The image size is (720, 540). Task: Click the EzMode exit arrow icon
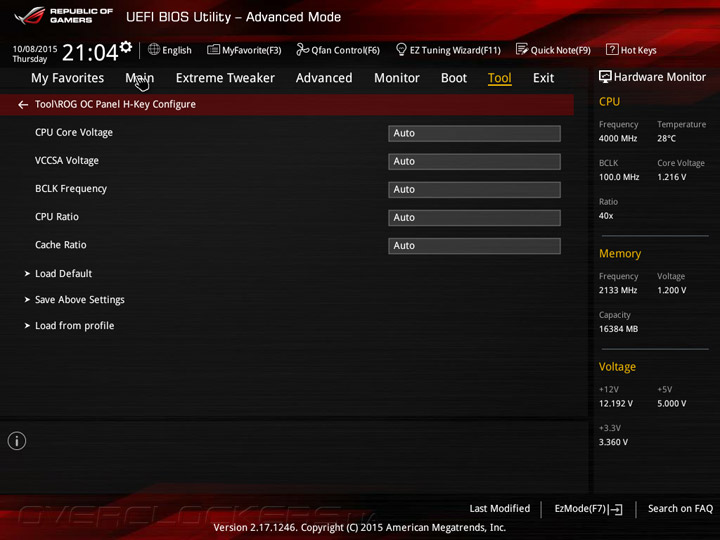point(615,509)
